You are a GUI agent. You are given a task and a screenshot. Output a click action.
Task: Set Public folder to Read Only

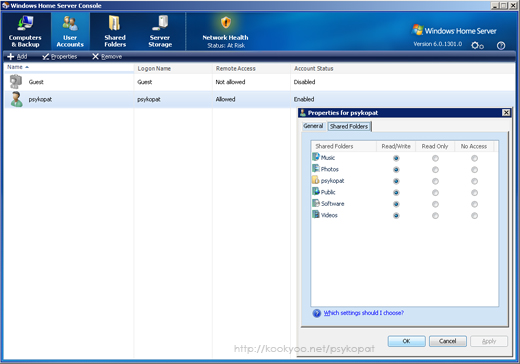pos(435,193)
